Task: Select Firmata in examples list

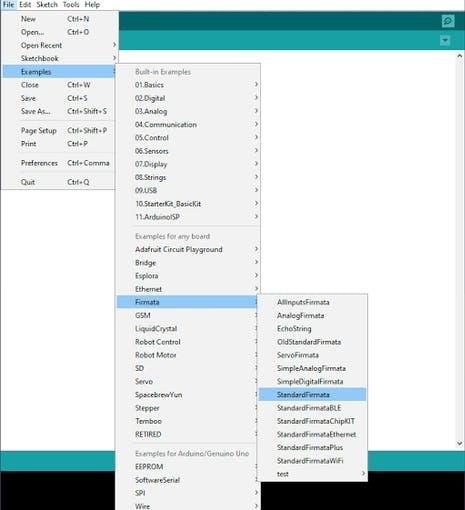Action: [188, 302]
